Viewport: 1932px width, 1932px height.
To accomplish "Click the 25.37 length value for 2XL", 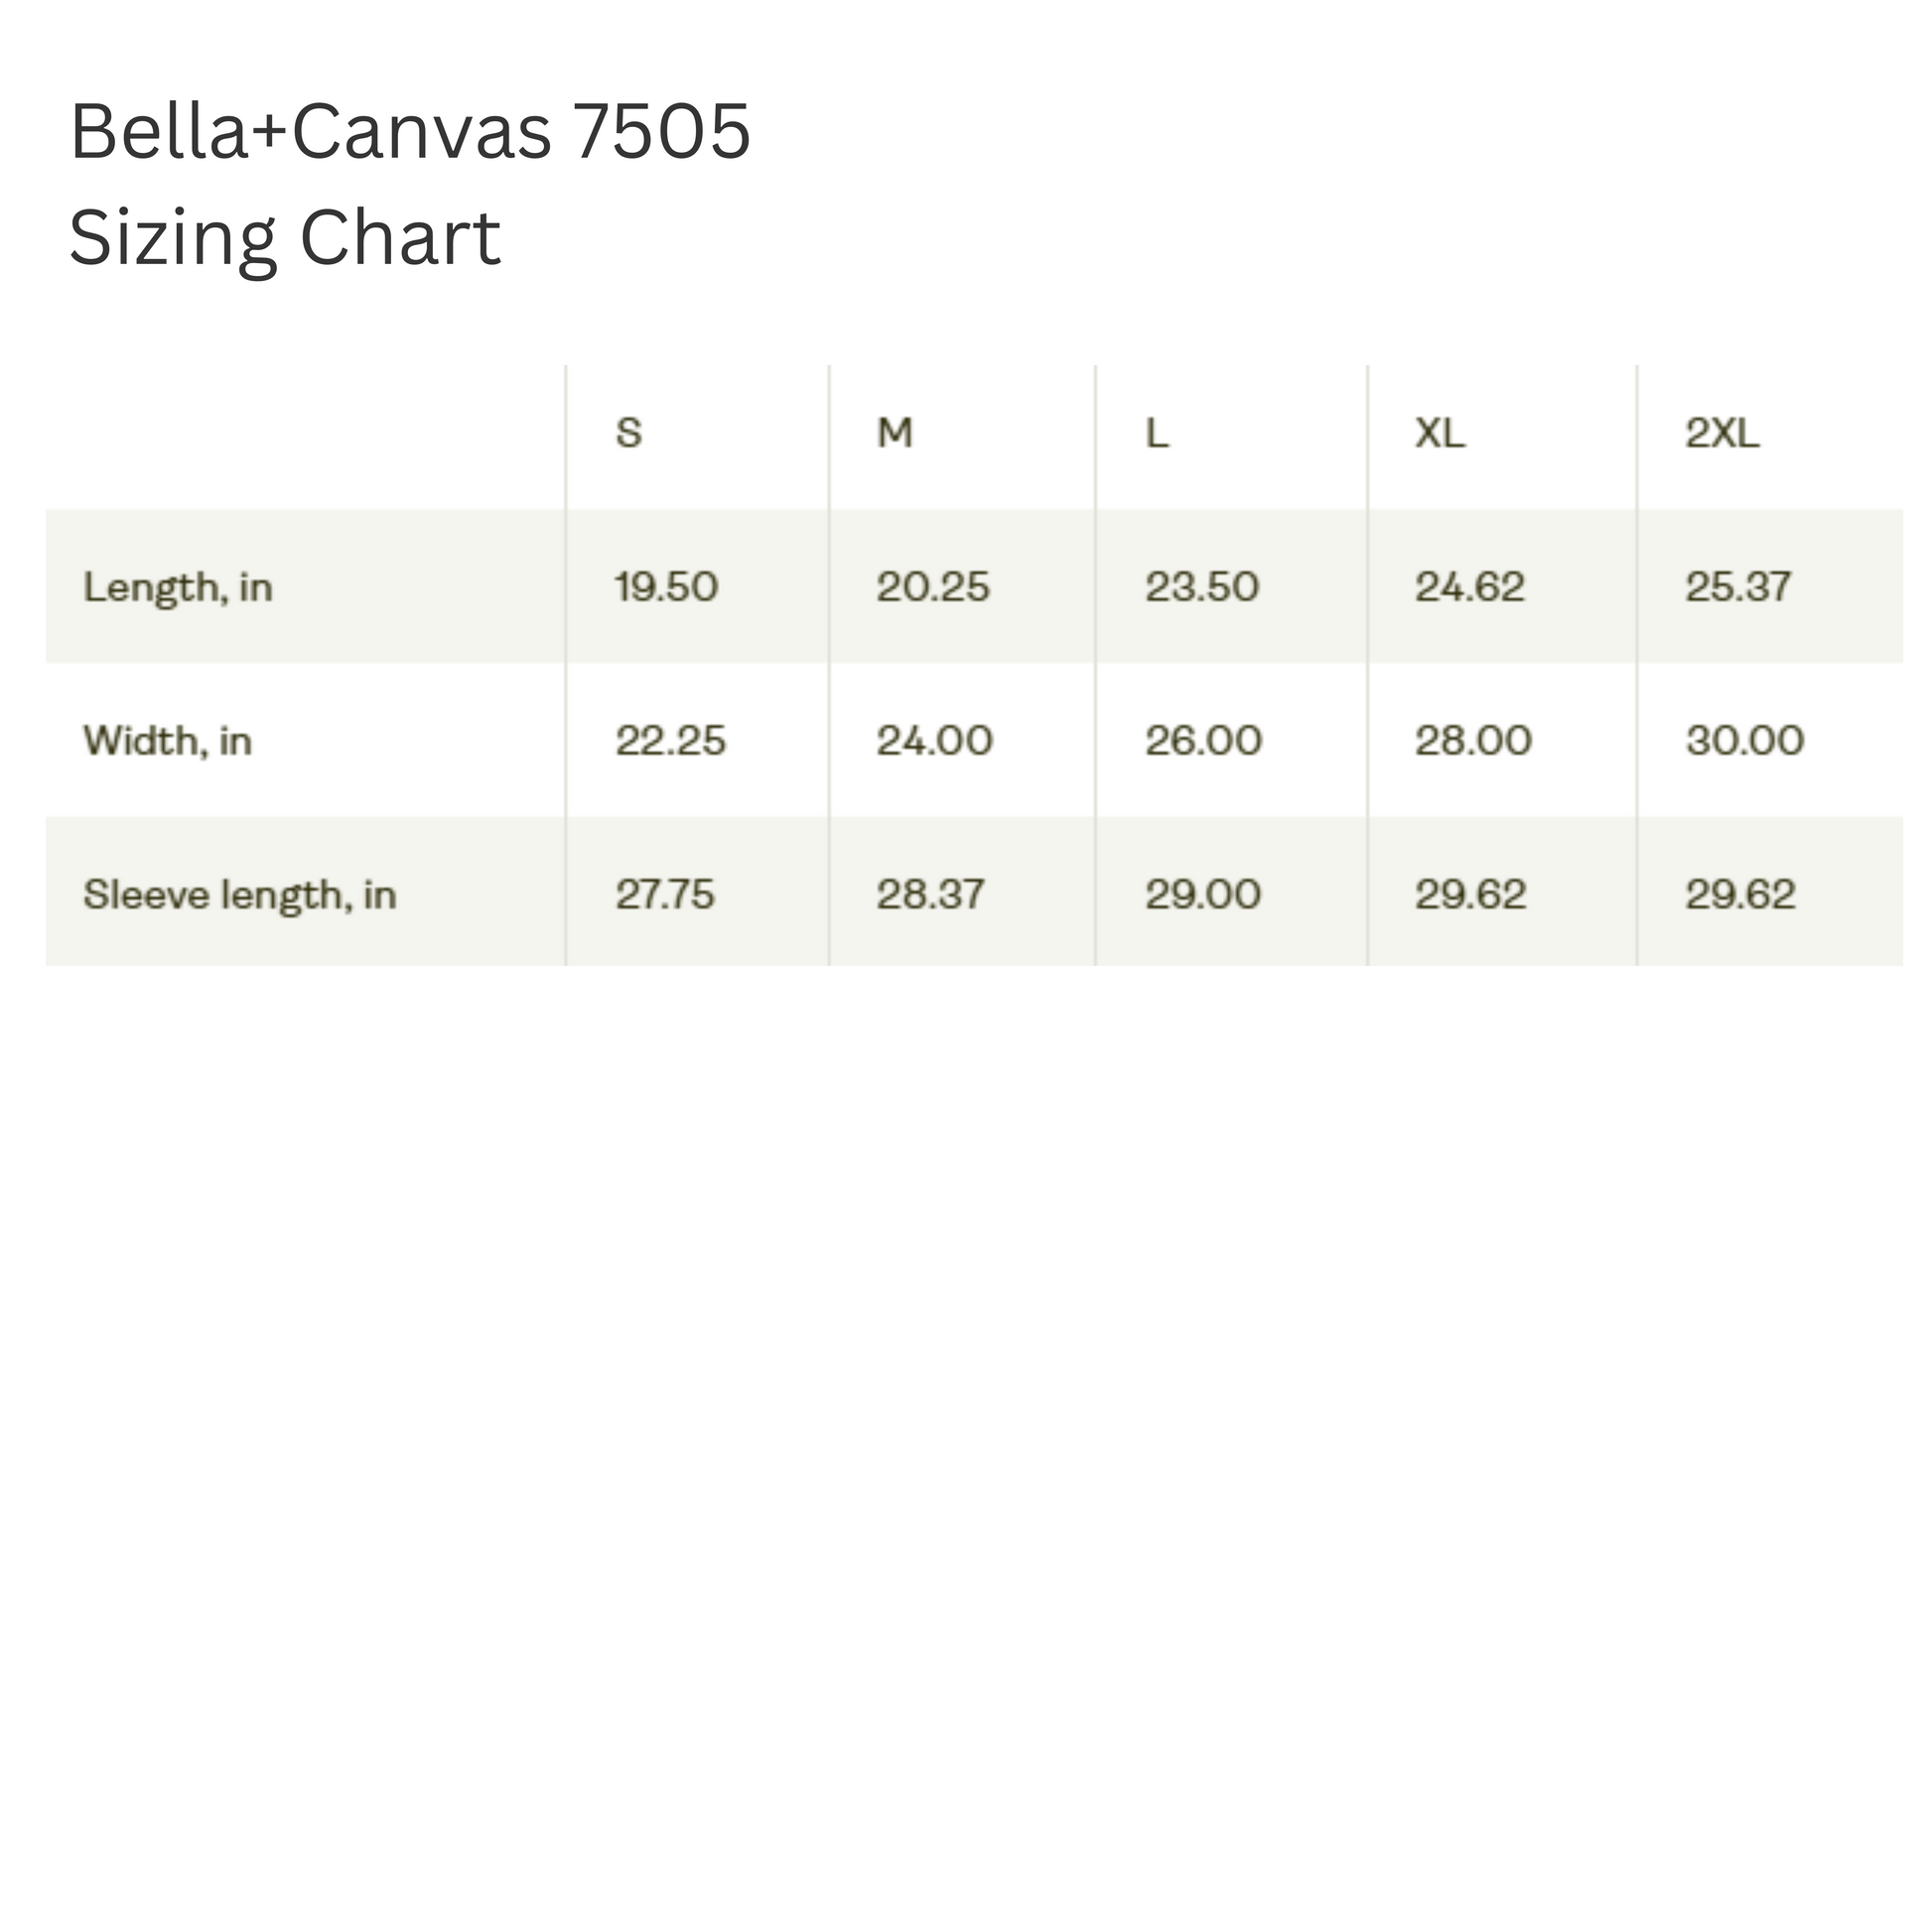I will click(1738, 587).
